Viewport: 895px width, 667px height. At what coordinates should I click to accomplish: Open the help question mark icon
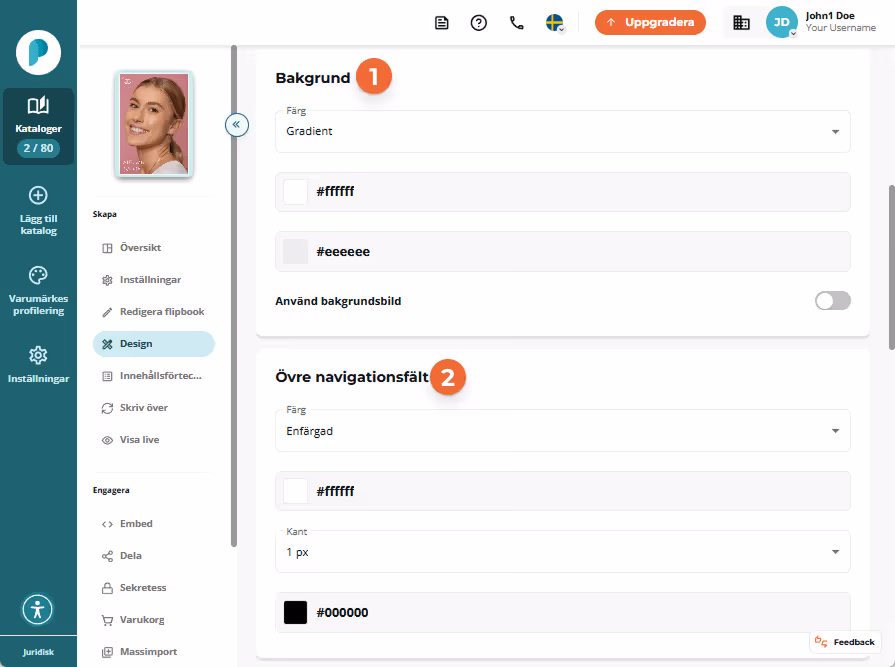478,23
